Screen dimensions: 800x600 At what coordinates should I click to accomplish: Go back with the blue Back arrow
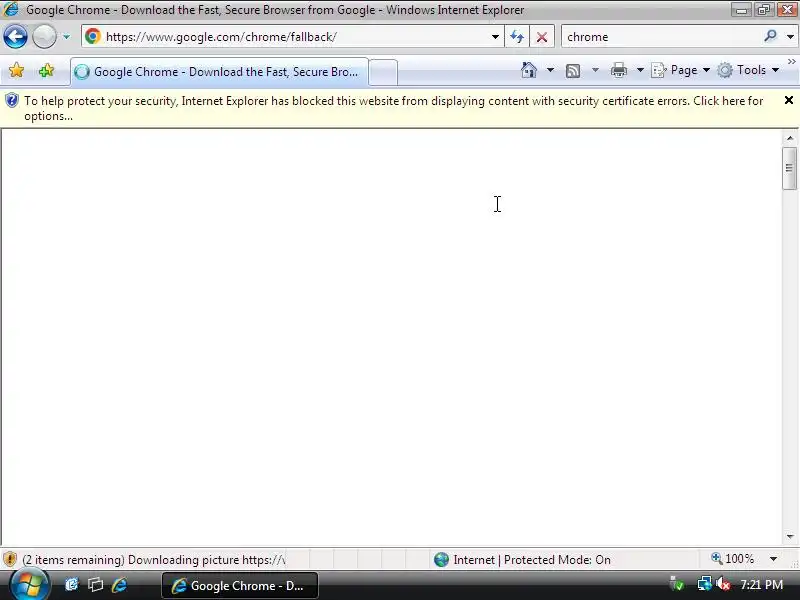click(x=15, y=37)
